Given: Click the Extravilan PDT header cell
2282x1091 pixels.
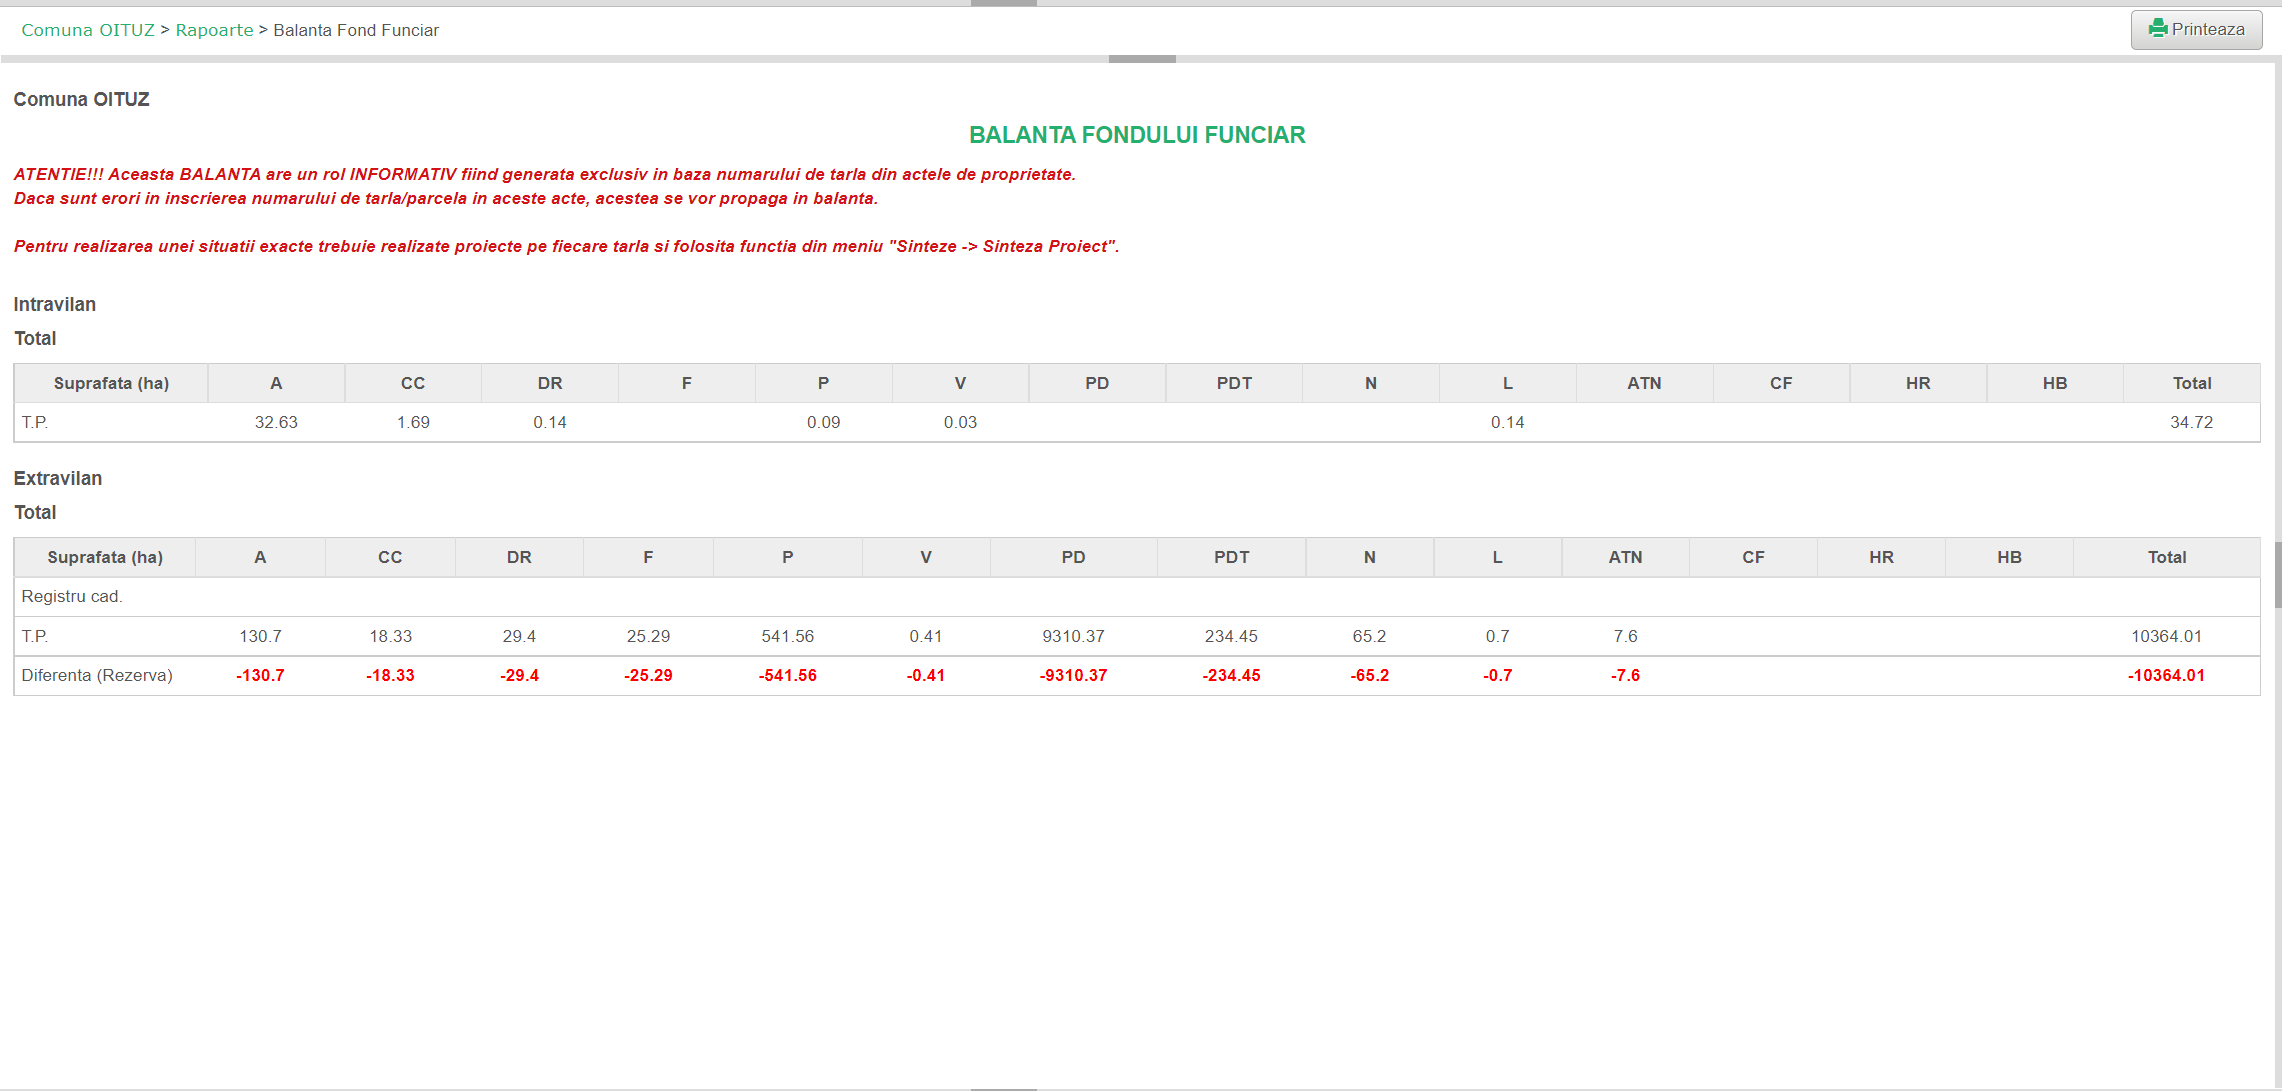Looking at the screenshot, I should [x=1231, y=557].
